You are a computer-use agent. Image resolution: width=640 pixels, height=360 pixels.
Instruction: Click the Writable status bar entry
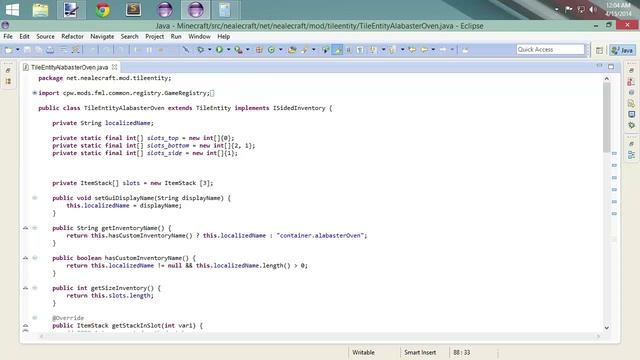(x=363, y=352)
